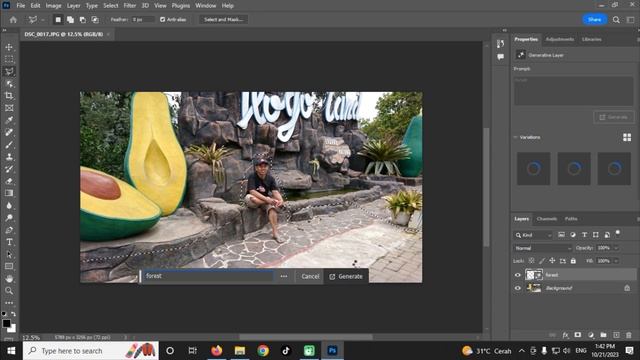Image resolution: width=640 pixels, height=360 pixels.
Task: Toggle lock all padlock in Layers panel
Action: (573, 261)
